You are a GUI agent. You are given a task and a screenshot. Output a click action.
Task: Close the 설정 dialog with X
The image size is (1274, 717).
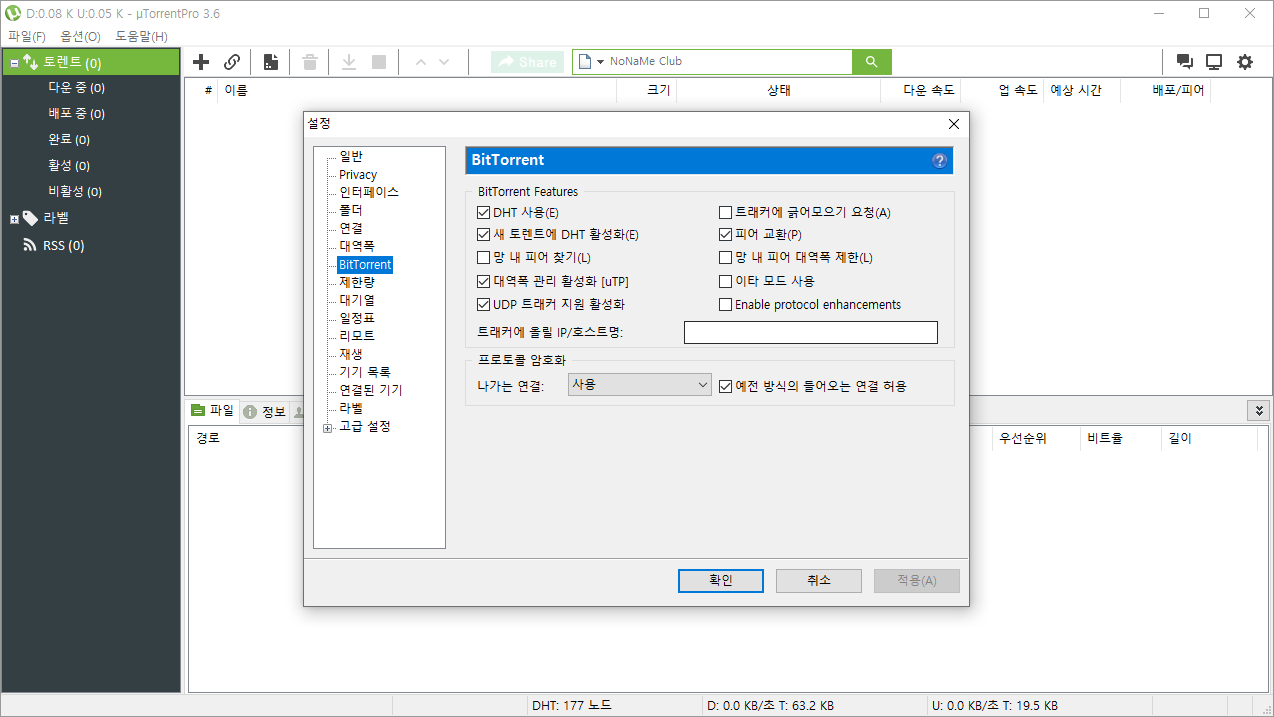coord(953,124)
